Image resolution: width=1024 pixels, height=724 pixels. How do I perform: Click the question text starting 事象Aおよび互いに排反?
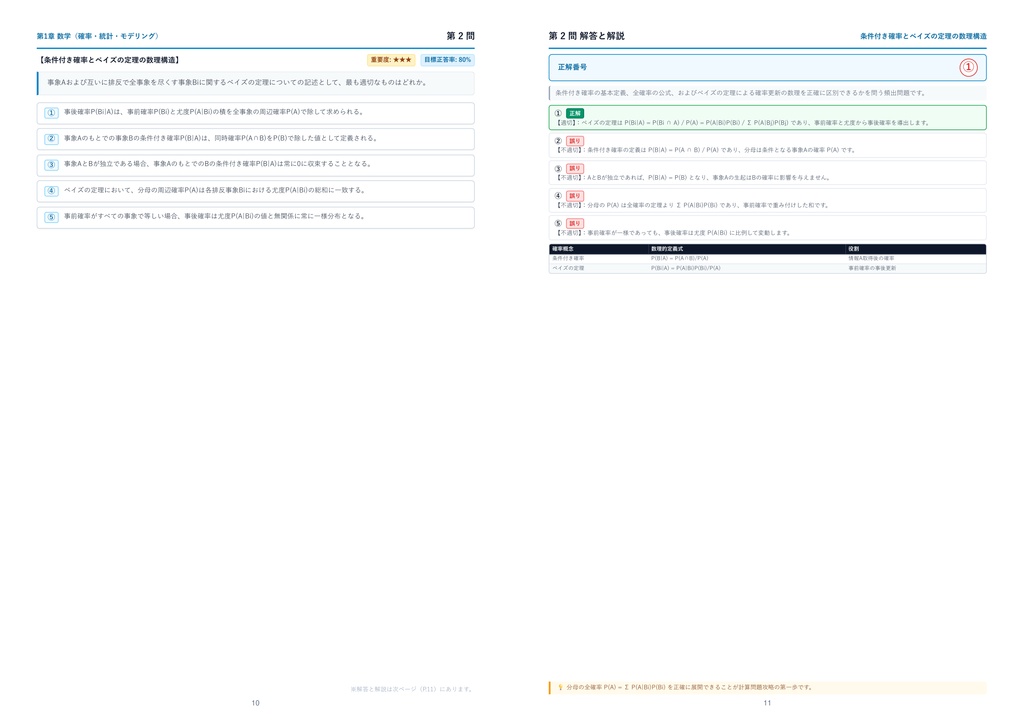coord(238,83)
